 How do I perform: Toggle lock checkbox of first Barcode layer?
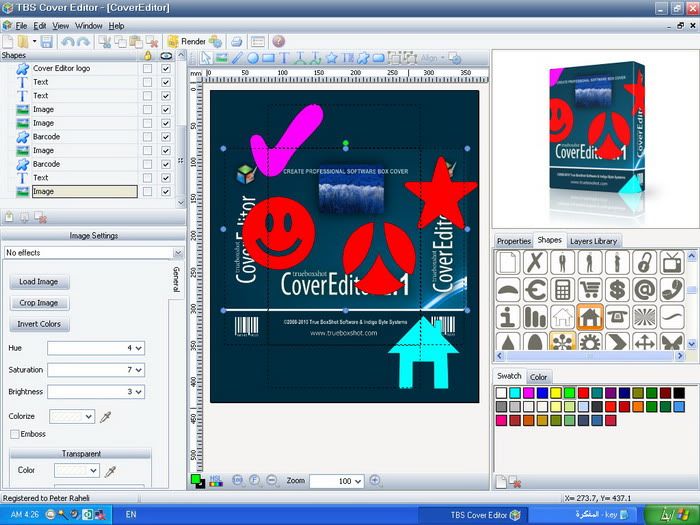click(147, 137)
